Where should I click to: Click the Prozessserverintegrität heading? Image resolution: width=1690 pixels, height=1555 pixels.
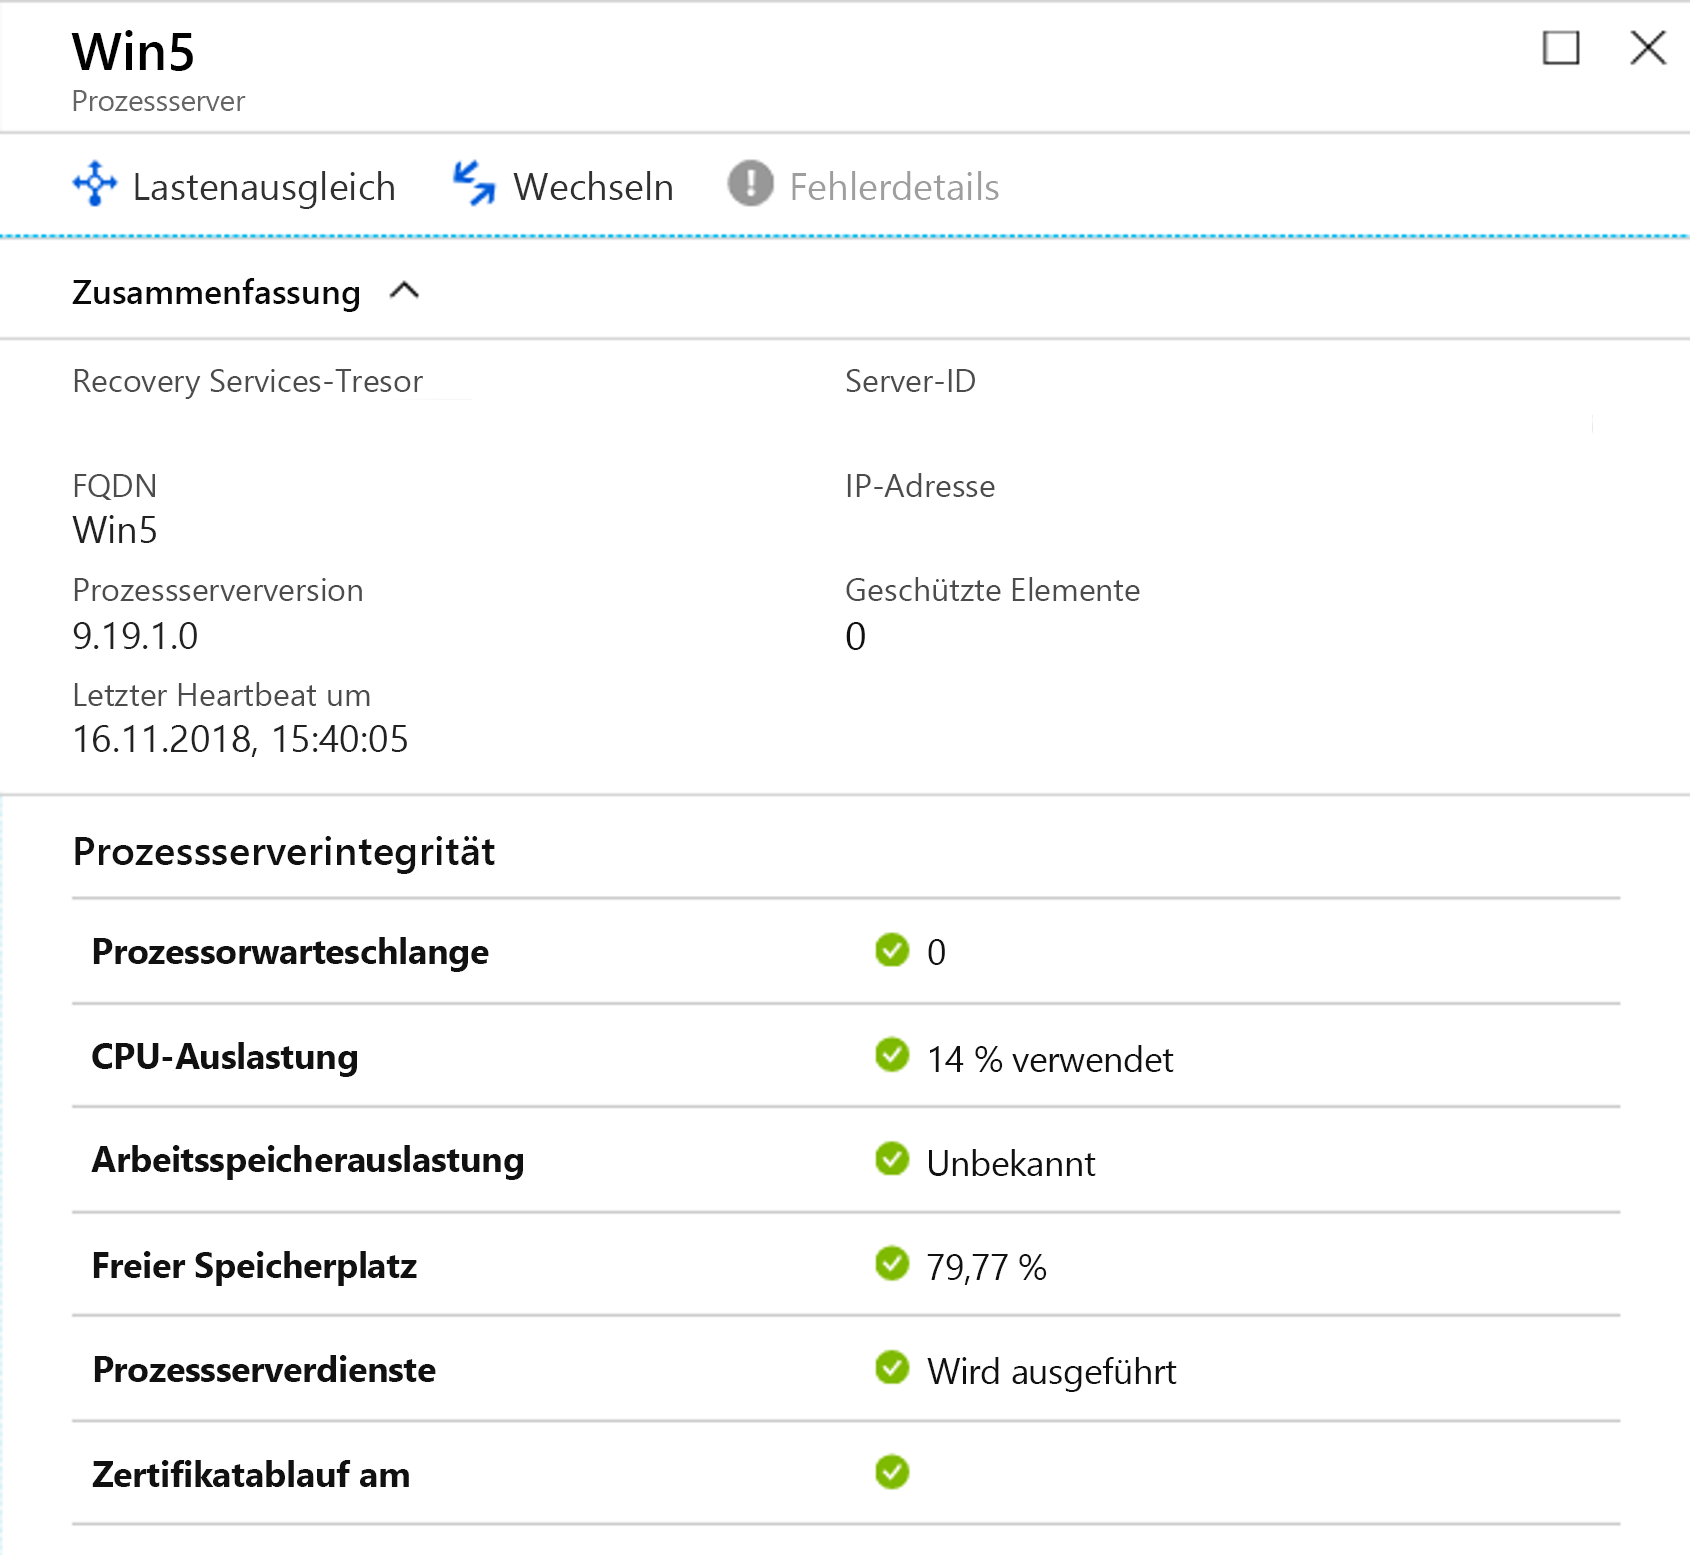(x=284, y=852)
